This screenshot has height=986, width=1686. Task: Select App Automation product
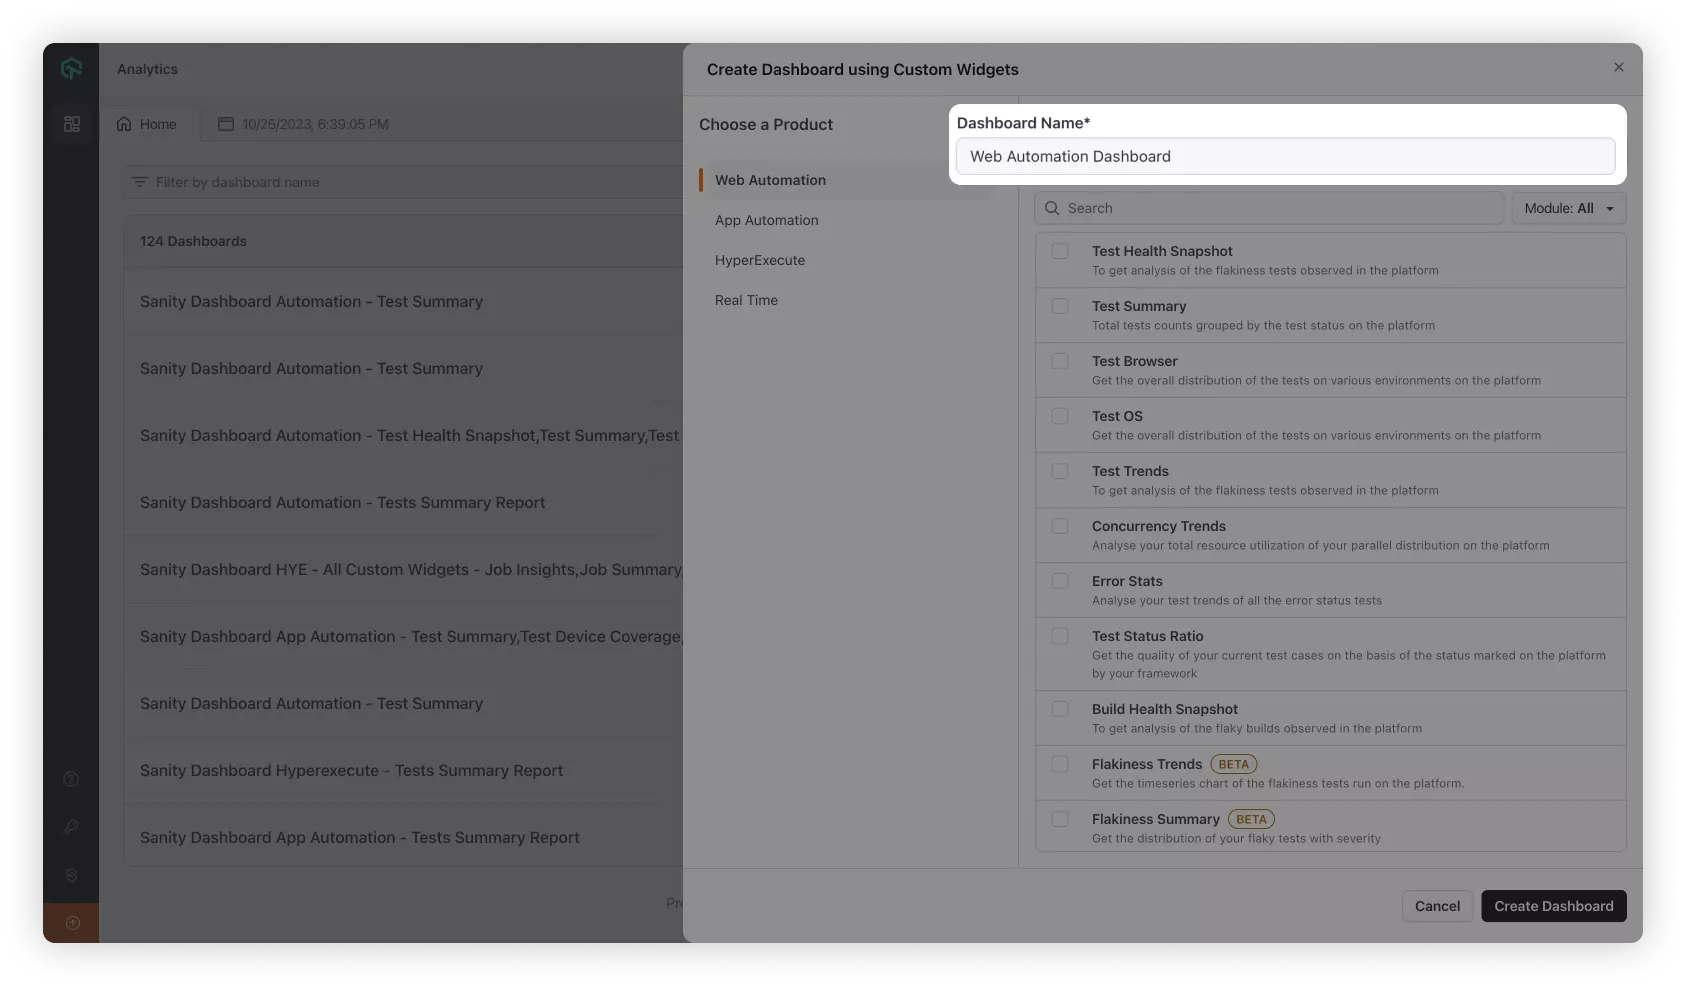[766, 220]
